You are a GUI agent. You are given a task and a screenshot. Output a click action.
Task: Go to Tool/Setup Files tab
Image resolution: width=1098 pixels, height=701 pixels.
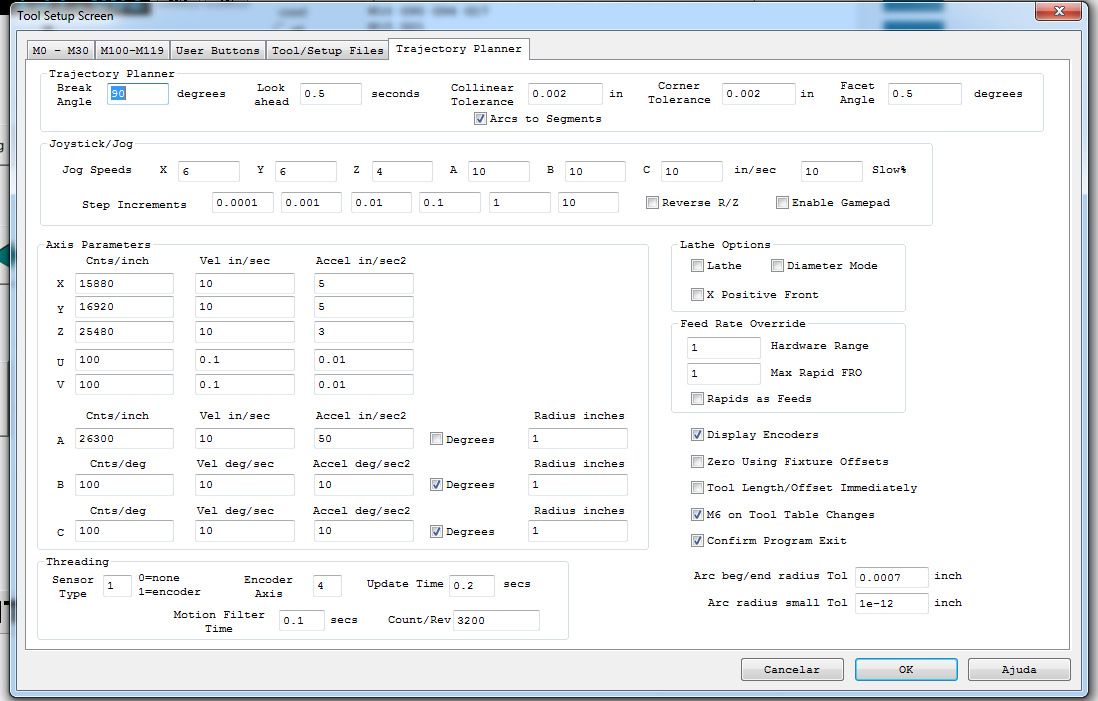(327, 50)
